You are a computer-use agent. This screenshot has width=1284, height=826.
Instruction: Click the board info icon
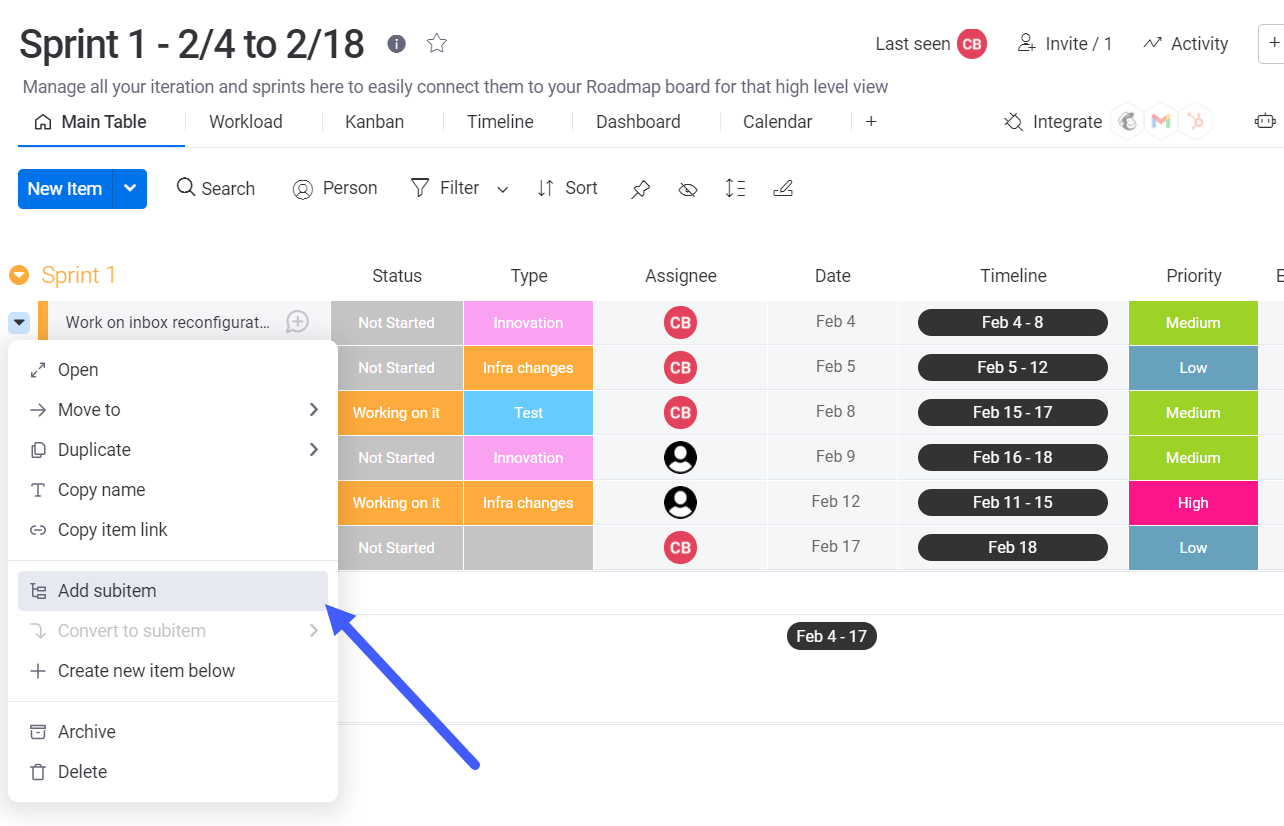396,43
